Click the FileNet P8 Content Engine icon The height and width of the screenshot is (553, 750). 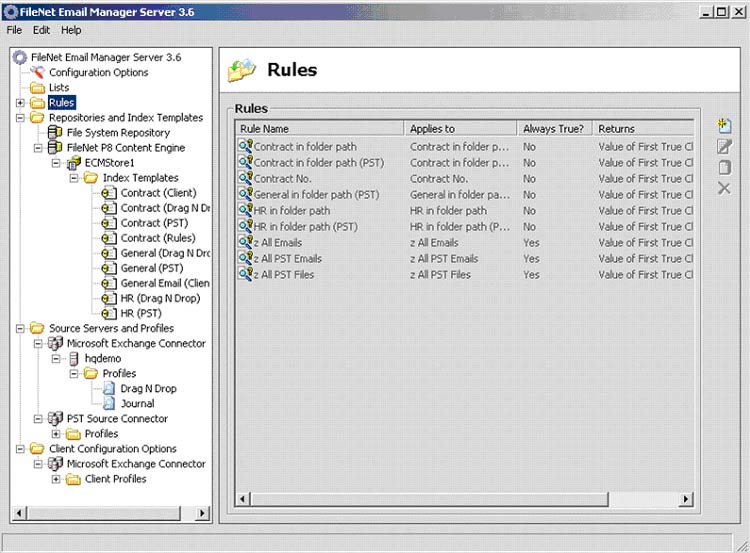point(55,147)
